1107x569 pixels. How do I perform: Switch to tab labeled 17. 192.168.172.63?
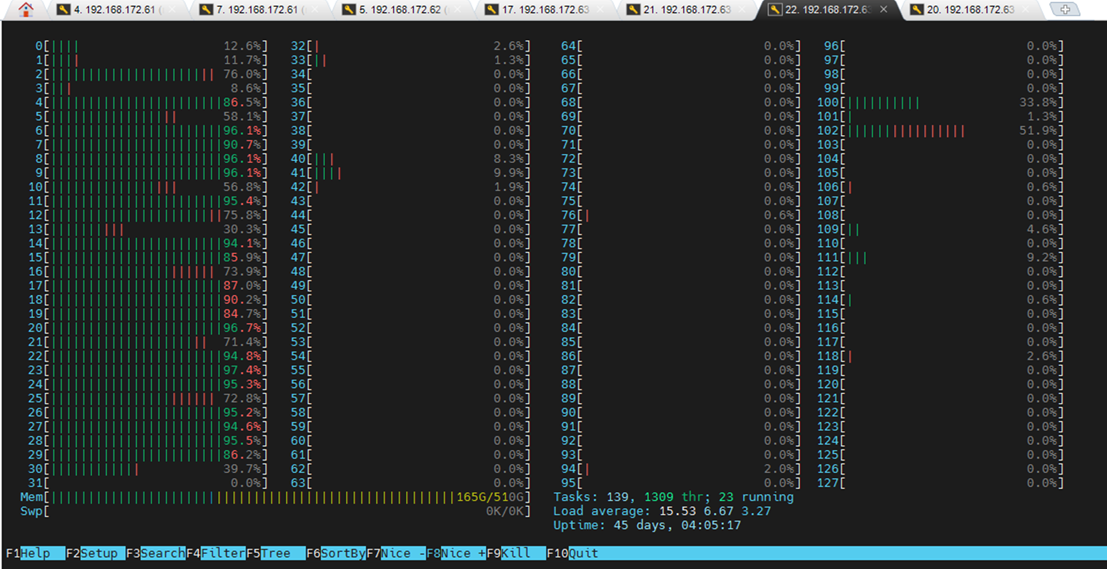544,10
